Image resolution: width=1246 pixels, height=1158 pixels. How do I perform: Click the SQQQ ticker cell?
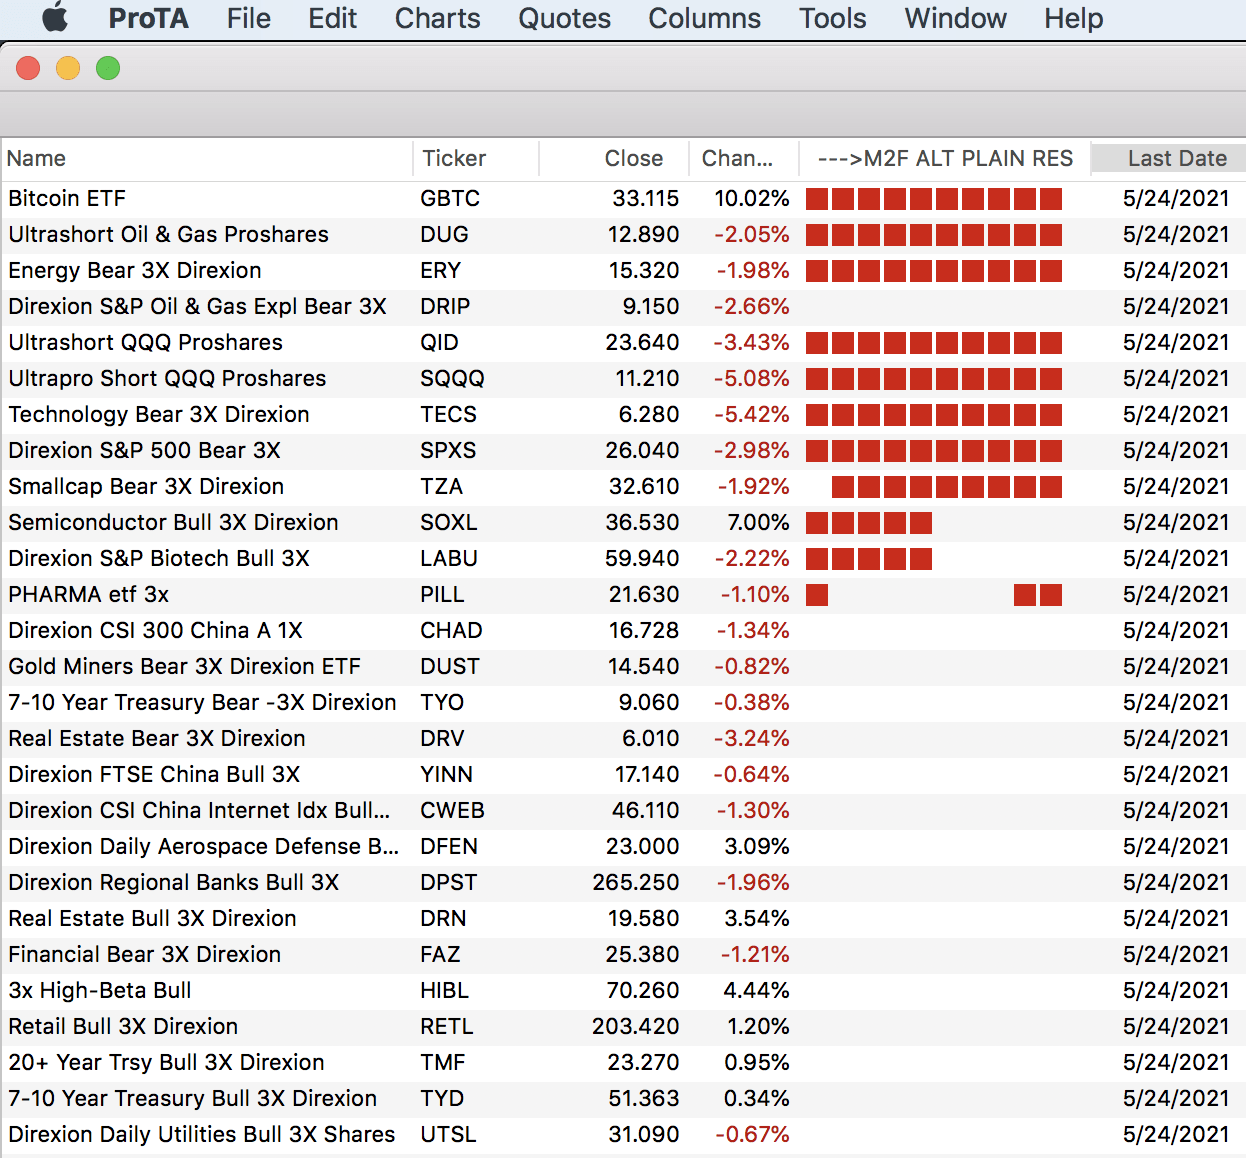[x=452, y=378]
